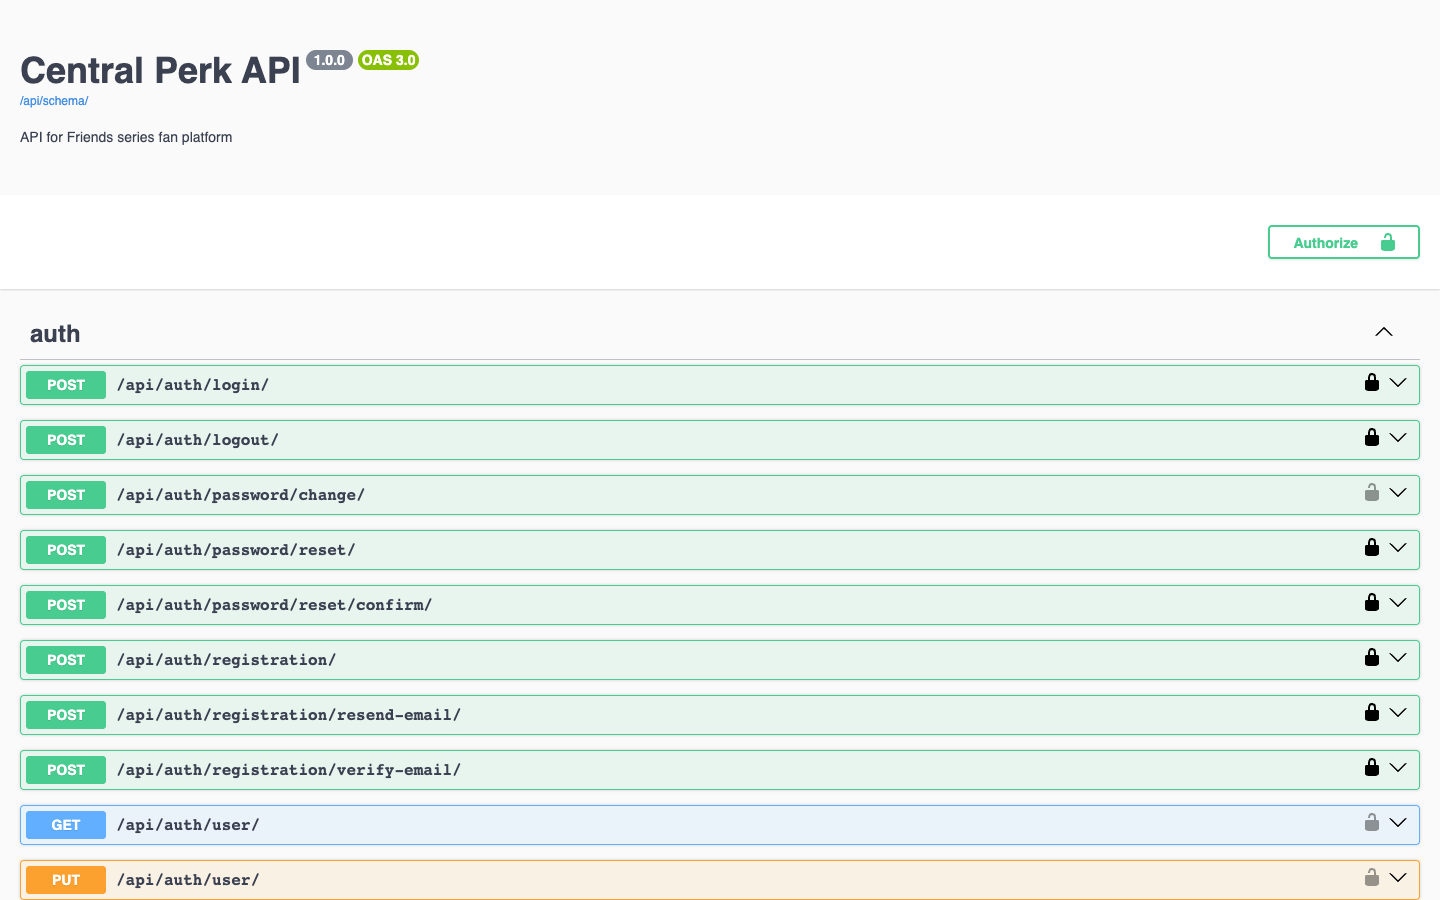Open the /api/schema/ link
The image size is (1440, 900).
pos(54,101)
